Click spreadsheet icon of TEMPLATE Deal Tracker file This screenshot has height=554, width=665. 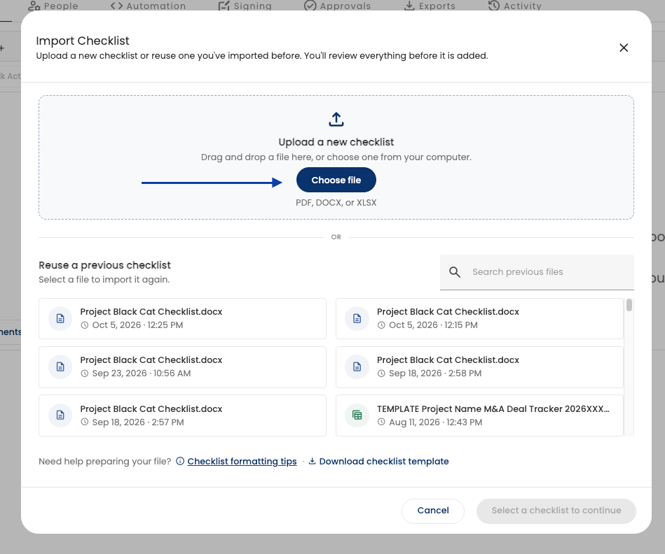pyautogui.click(x=357, y=415)
